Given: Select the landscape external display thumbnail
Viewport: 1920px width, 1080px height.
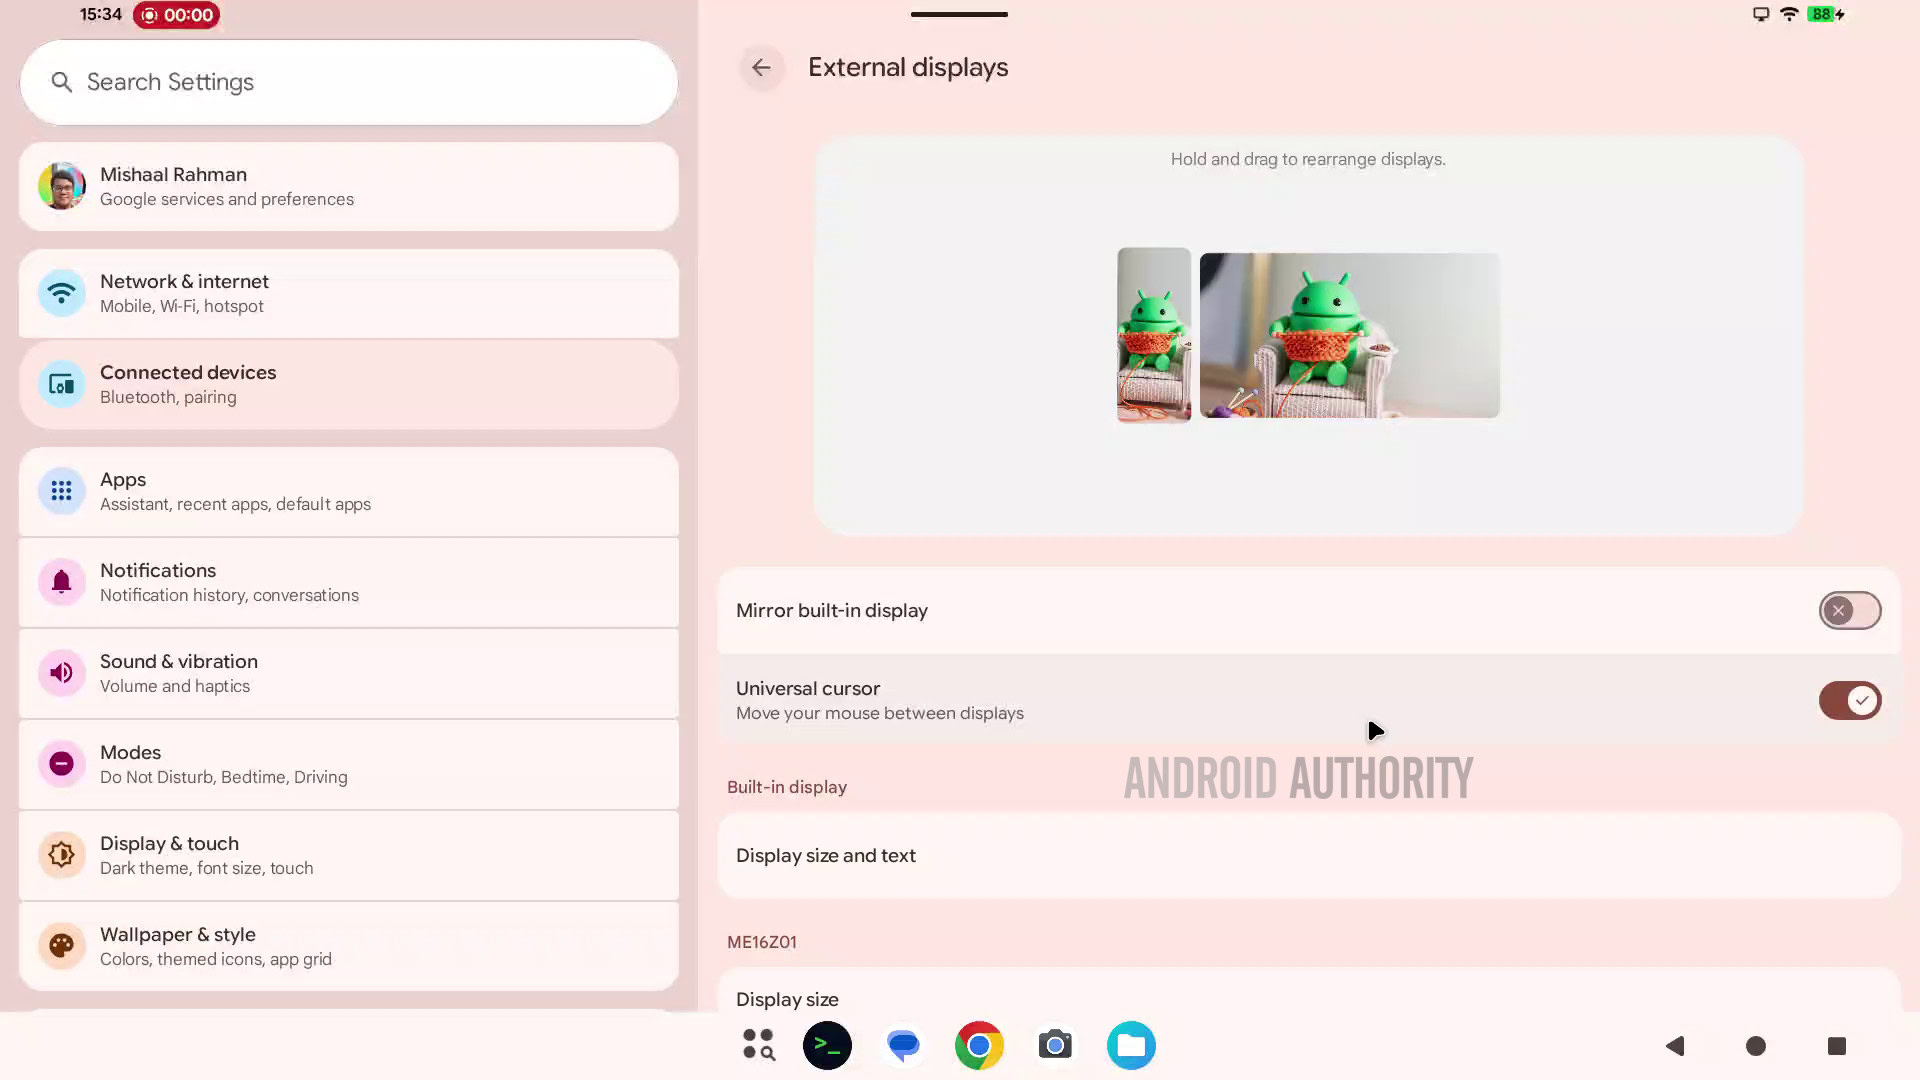Looking at the screenshot, I should click(x=1349, y=335).
